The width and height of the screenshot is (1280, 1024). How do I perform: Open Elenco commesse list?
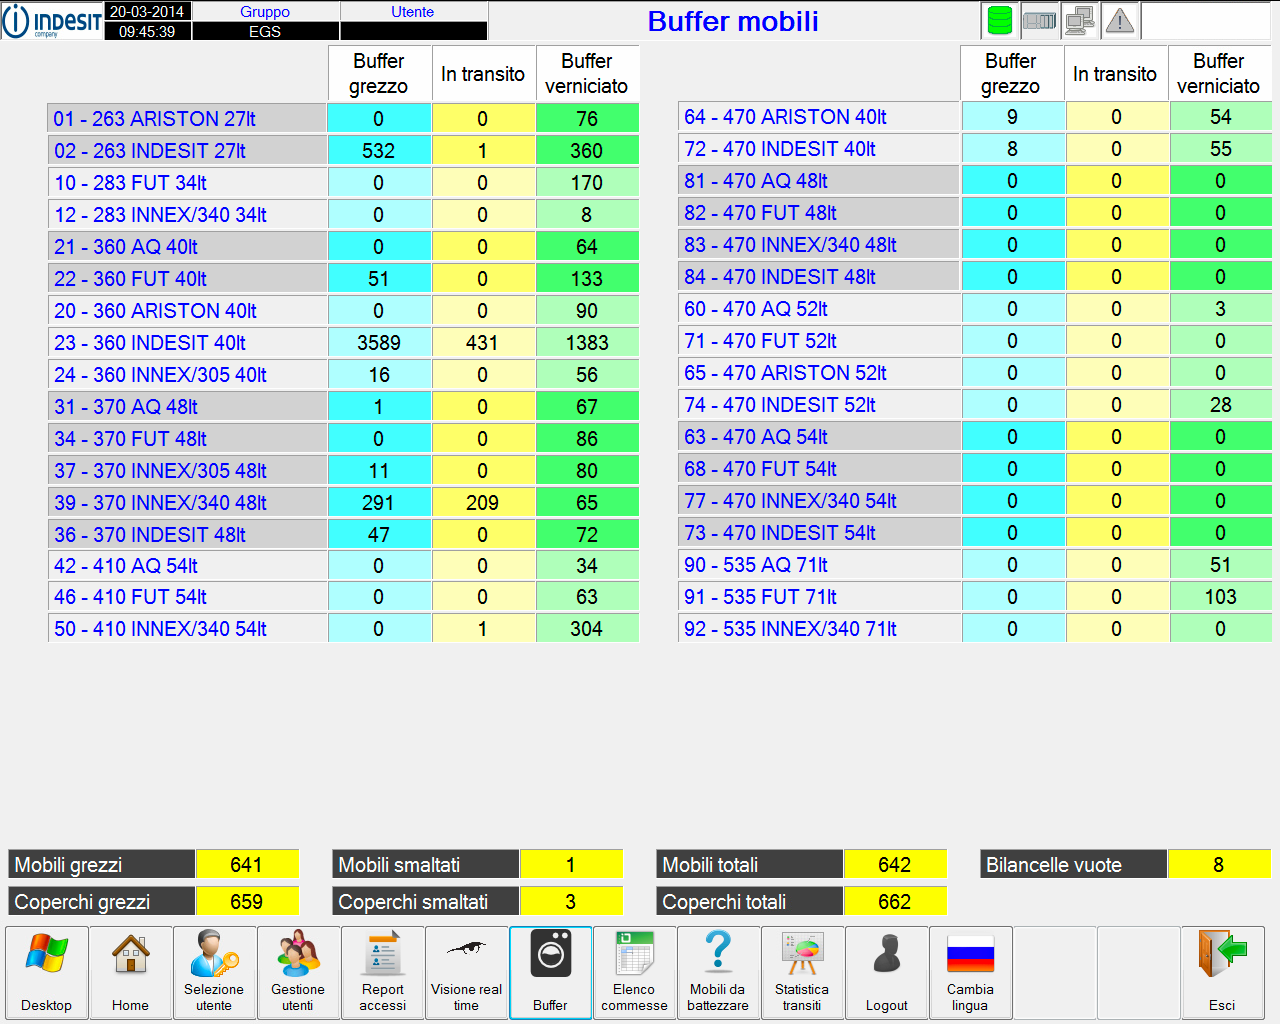pyautogui.click(x=635, y=972)
